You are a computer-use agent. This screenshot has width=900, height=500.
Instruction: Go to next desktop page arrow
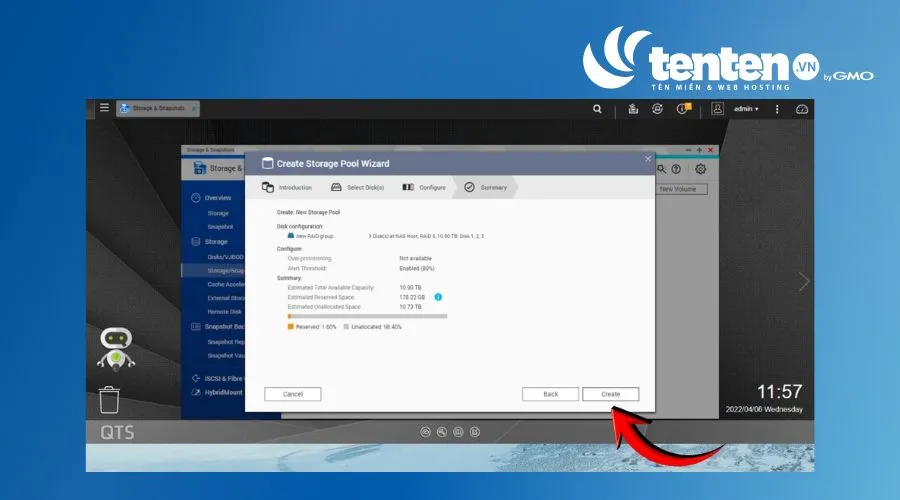click(804, 281)
